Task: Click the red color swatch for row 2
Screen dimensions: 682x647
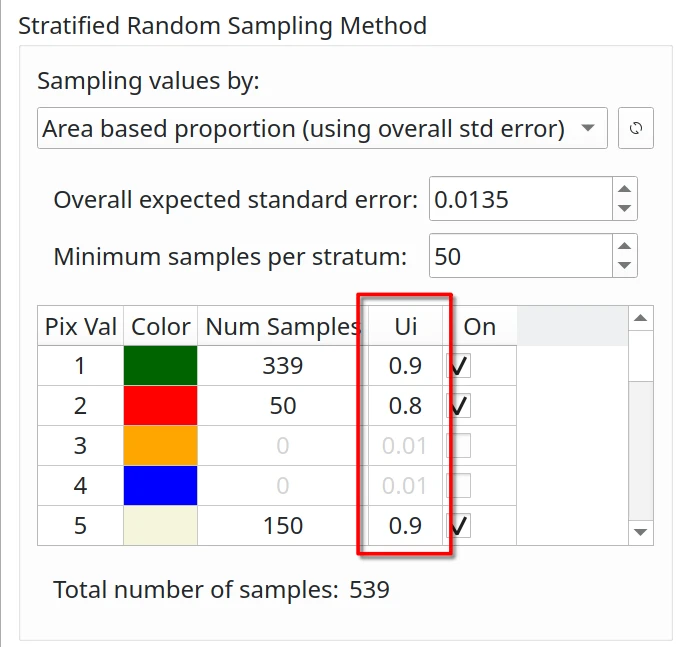Action: click(160, 406)
